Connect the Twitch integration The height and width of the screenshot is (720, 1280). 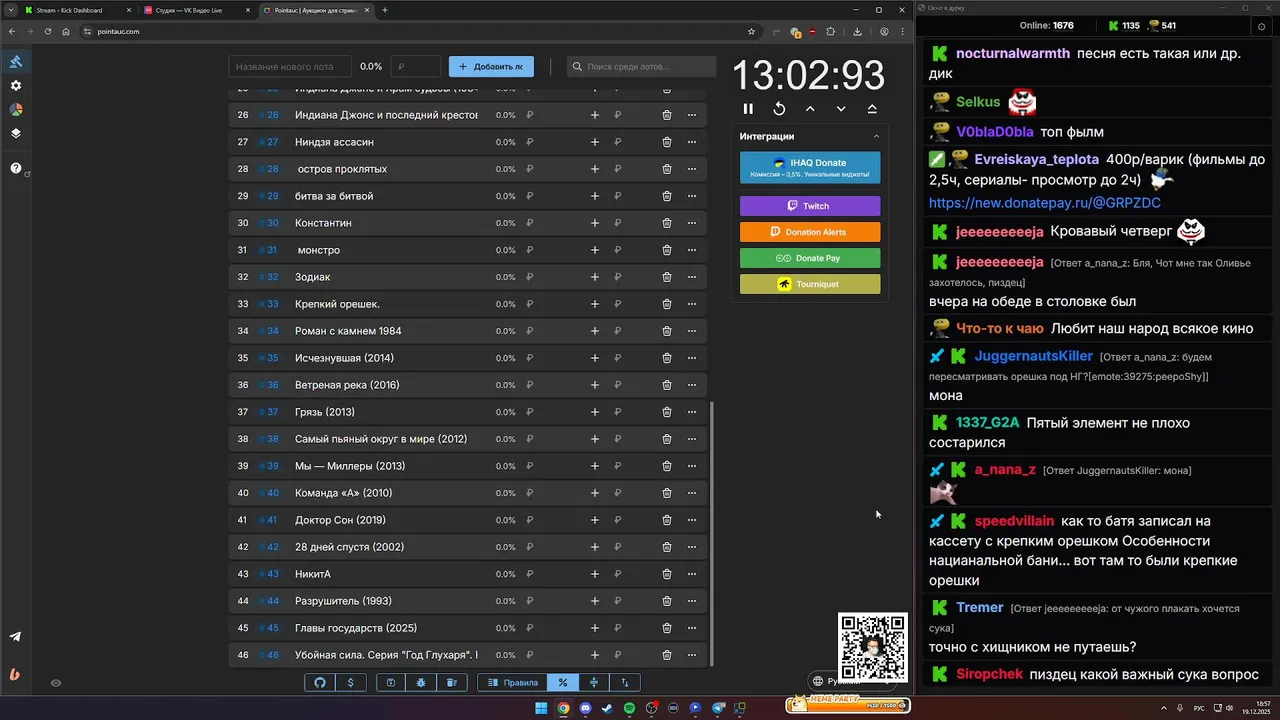810,206
